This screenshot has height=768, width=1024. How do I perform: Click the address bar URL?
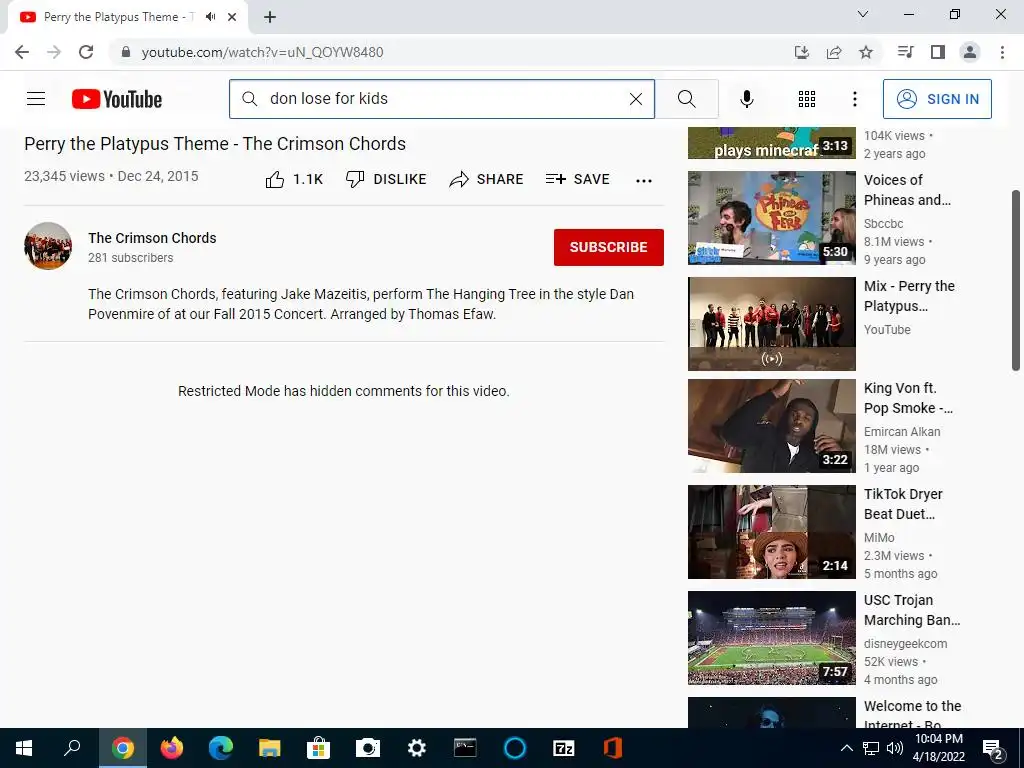[x=262, y=52]
